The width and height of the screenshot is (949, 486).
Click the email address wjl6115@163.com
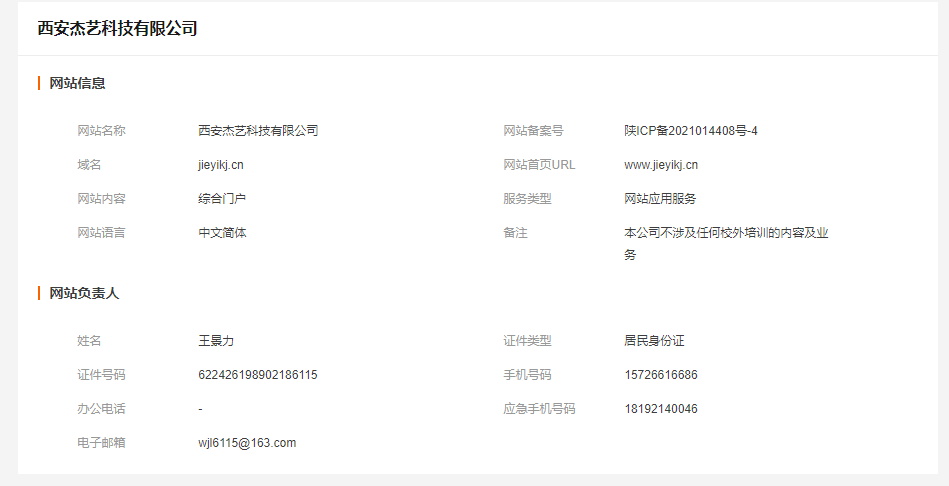[x=247, y=443]
